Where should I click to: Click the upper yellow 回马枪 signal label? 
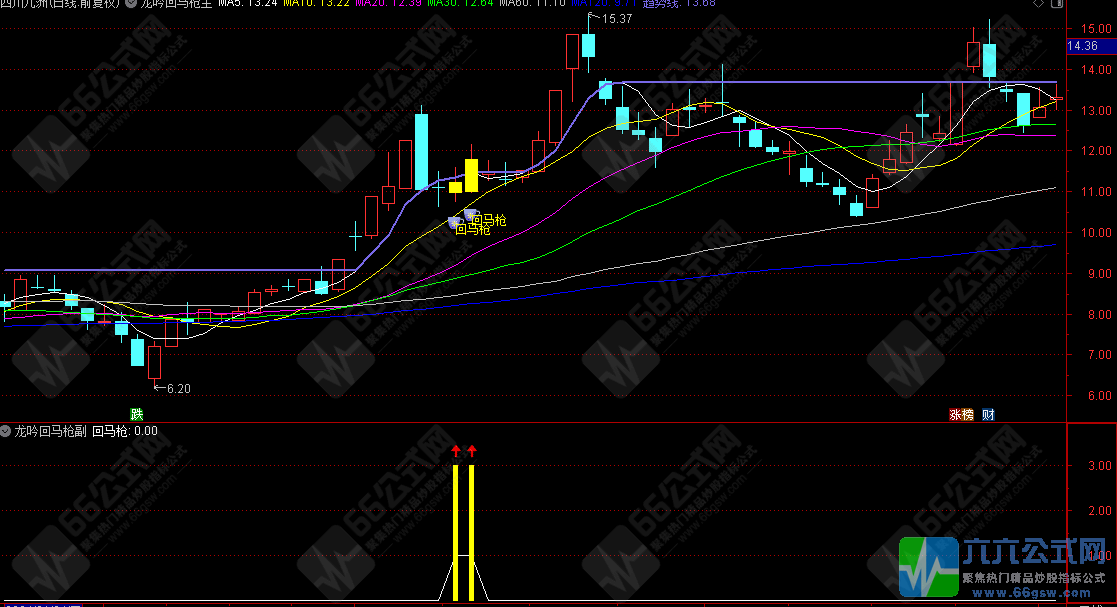489,220
